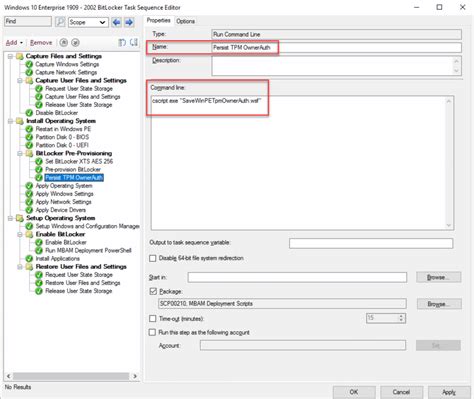Click the green check icon of Pre-provision BitLocker
Image resolution: width=474 pixels, height=399 pixels.
click(39, 169)
